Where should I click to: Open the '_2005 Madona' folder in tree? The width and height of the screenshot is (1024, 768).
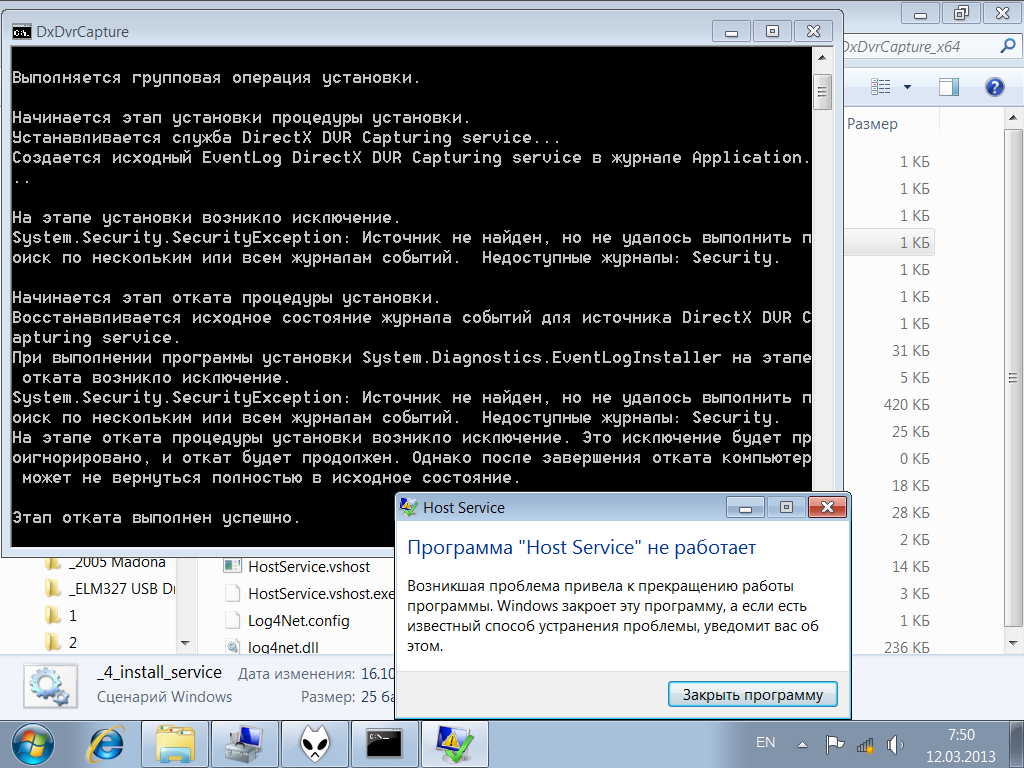point(117,562)
